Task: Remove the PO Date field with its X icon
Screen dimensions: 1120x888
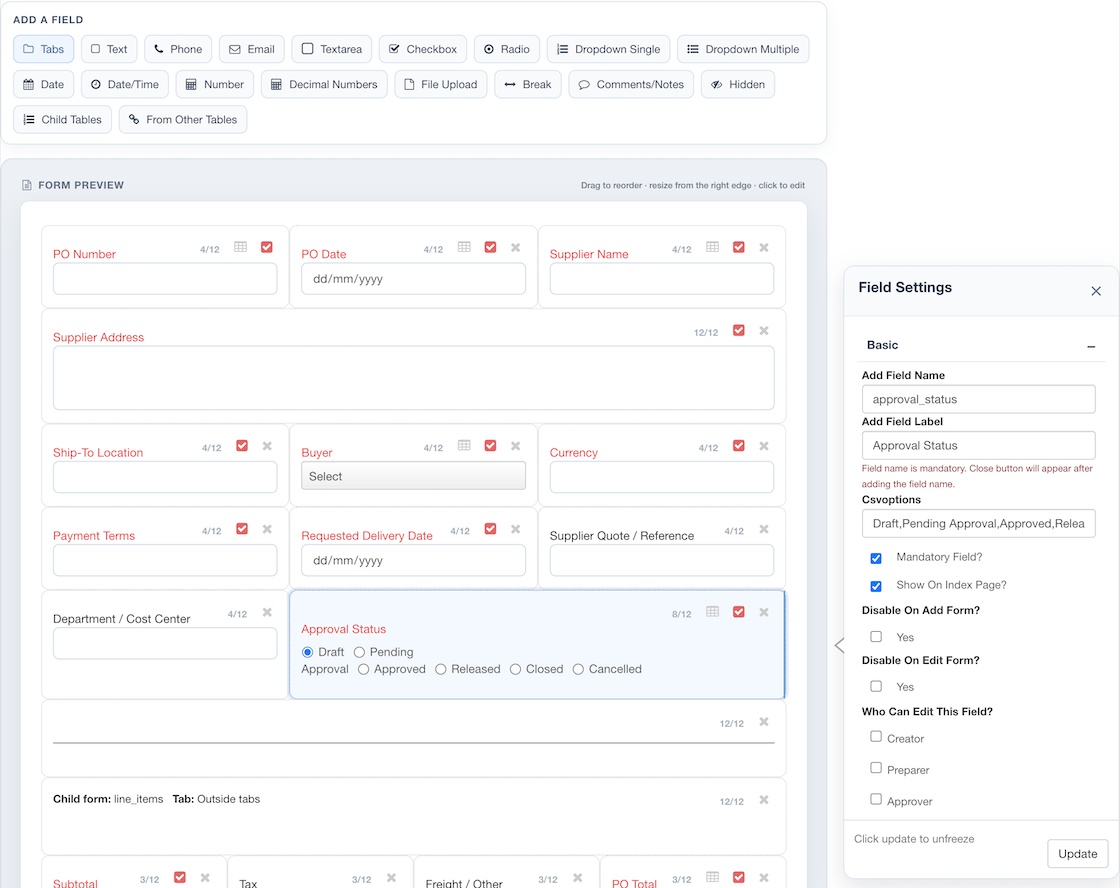Action: click(x=515, y=248)
